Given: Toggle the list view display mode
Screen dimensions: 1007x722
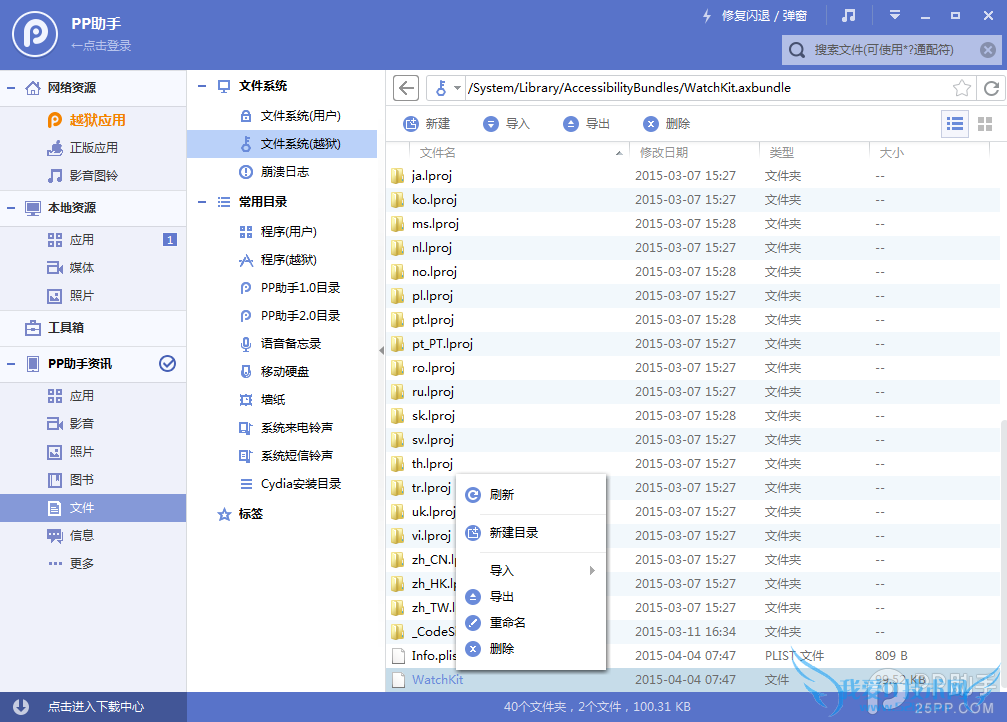Looking at the screenshot, I should [955, 123].
